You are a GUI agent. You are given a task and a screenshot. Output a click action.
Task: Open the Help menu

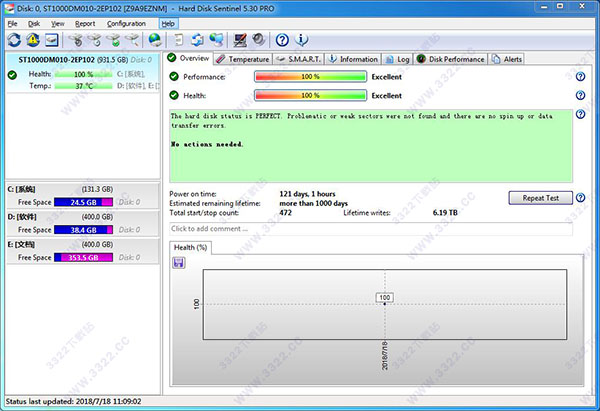(x=168, y=24)
